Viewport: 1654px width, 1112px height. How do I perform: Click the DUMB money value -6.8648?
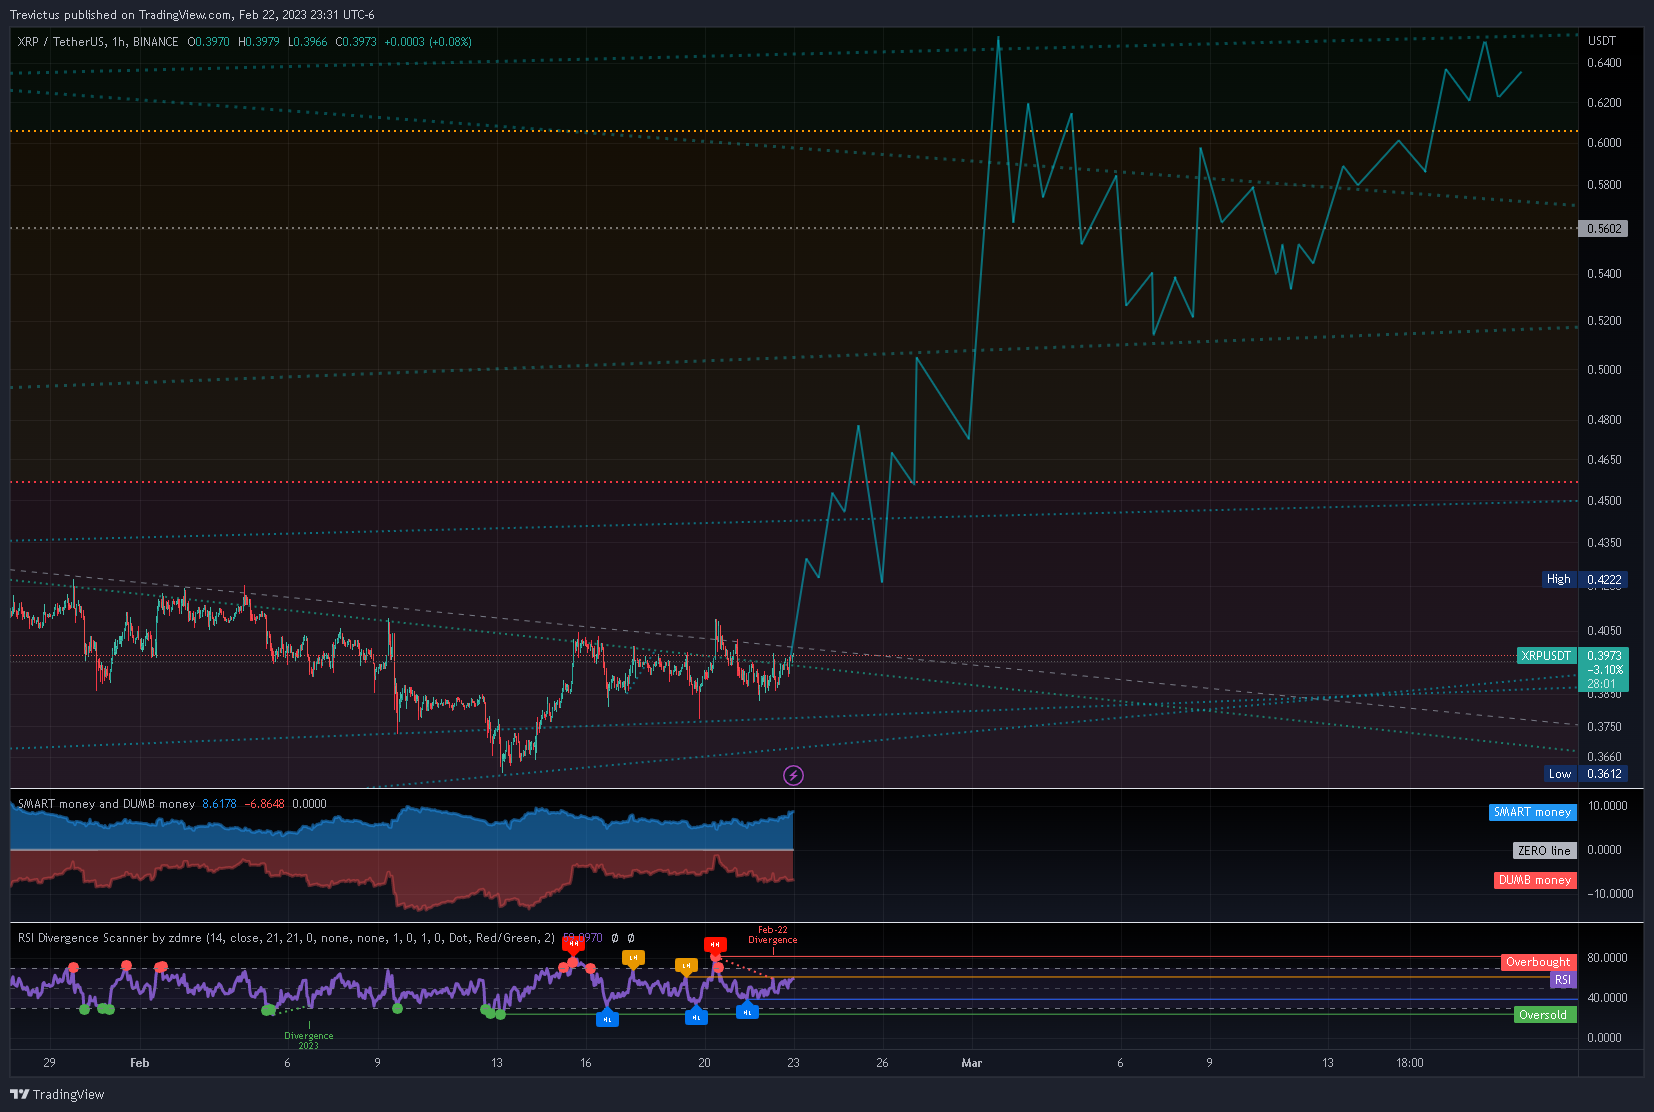[x=265, y=804]
